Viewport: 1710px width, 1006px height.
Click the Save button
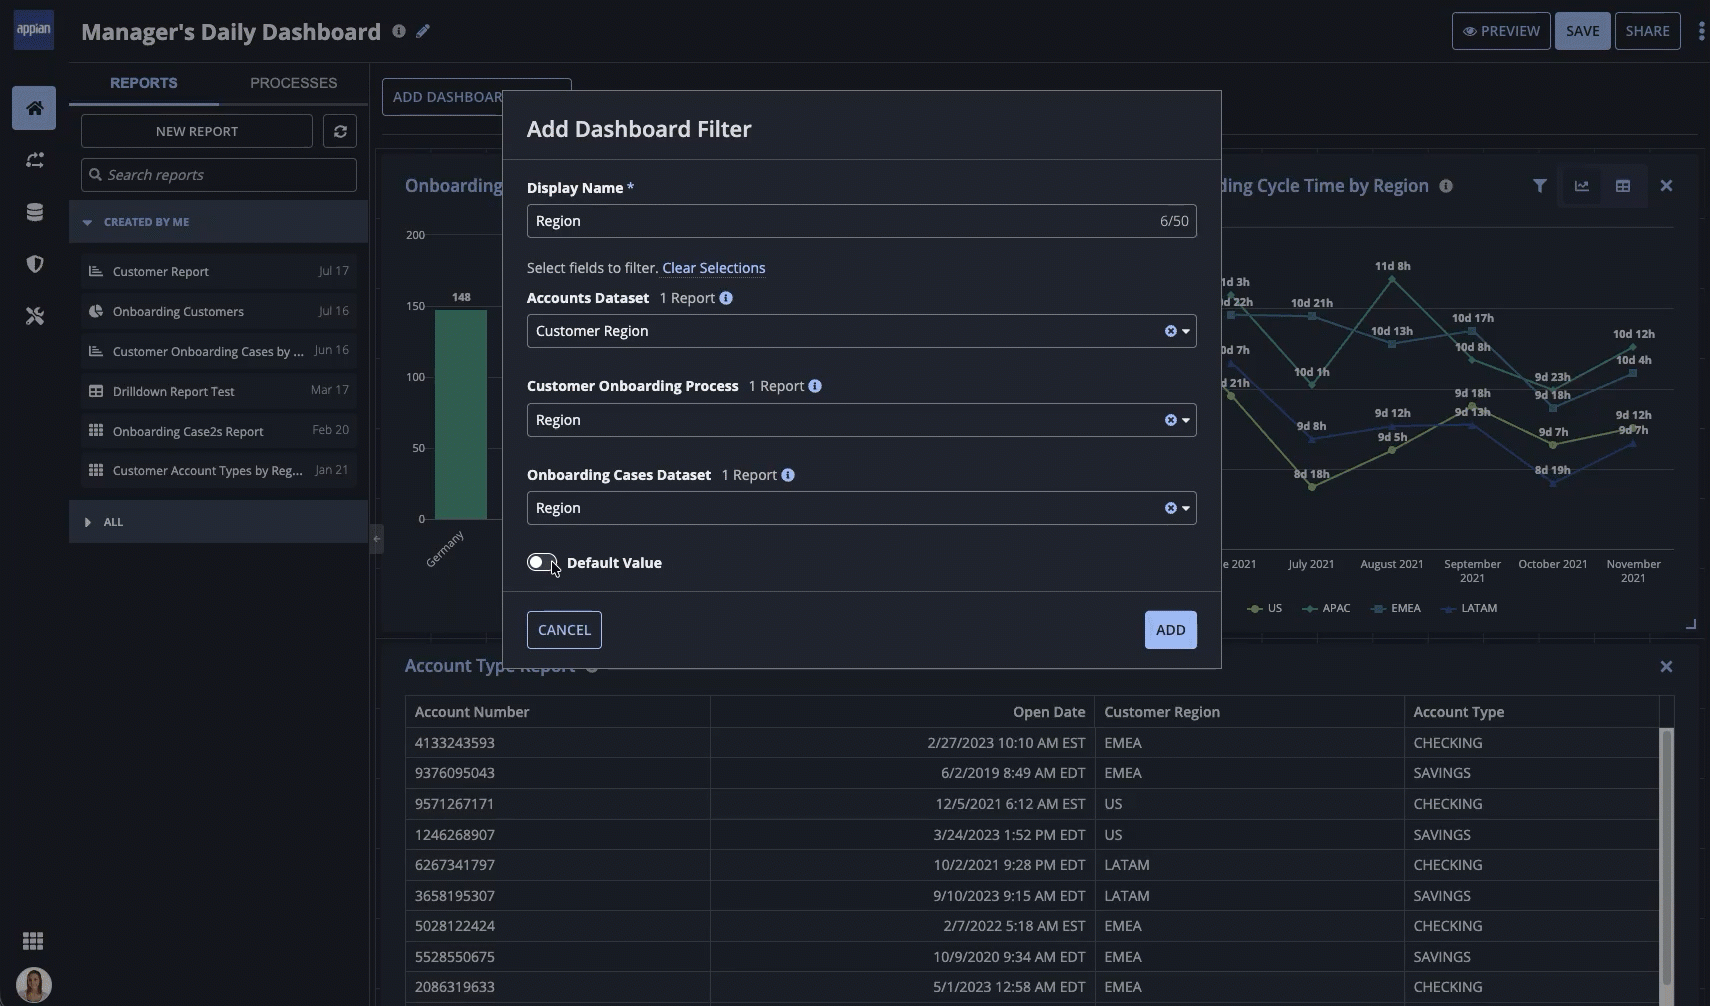[1582, 31]
